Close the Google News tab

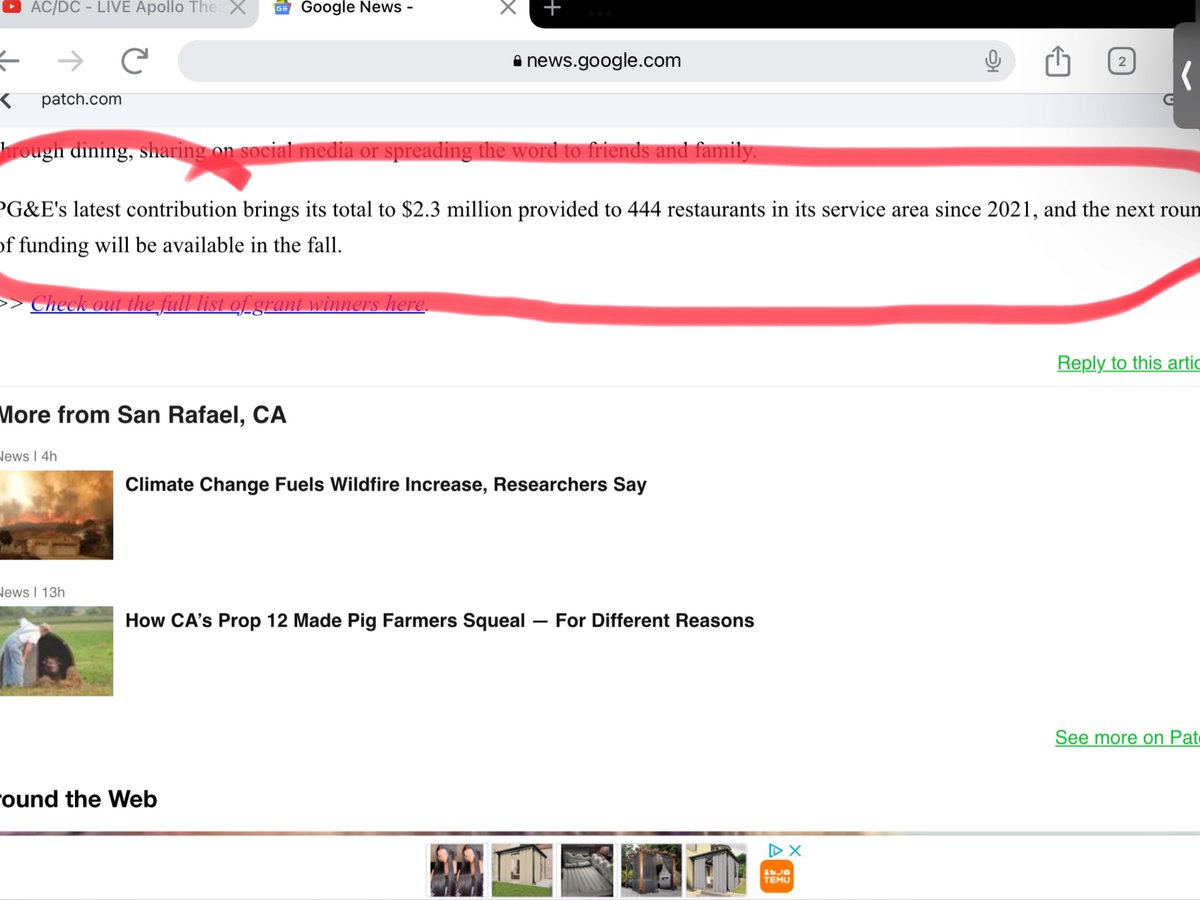click(508, 9)
